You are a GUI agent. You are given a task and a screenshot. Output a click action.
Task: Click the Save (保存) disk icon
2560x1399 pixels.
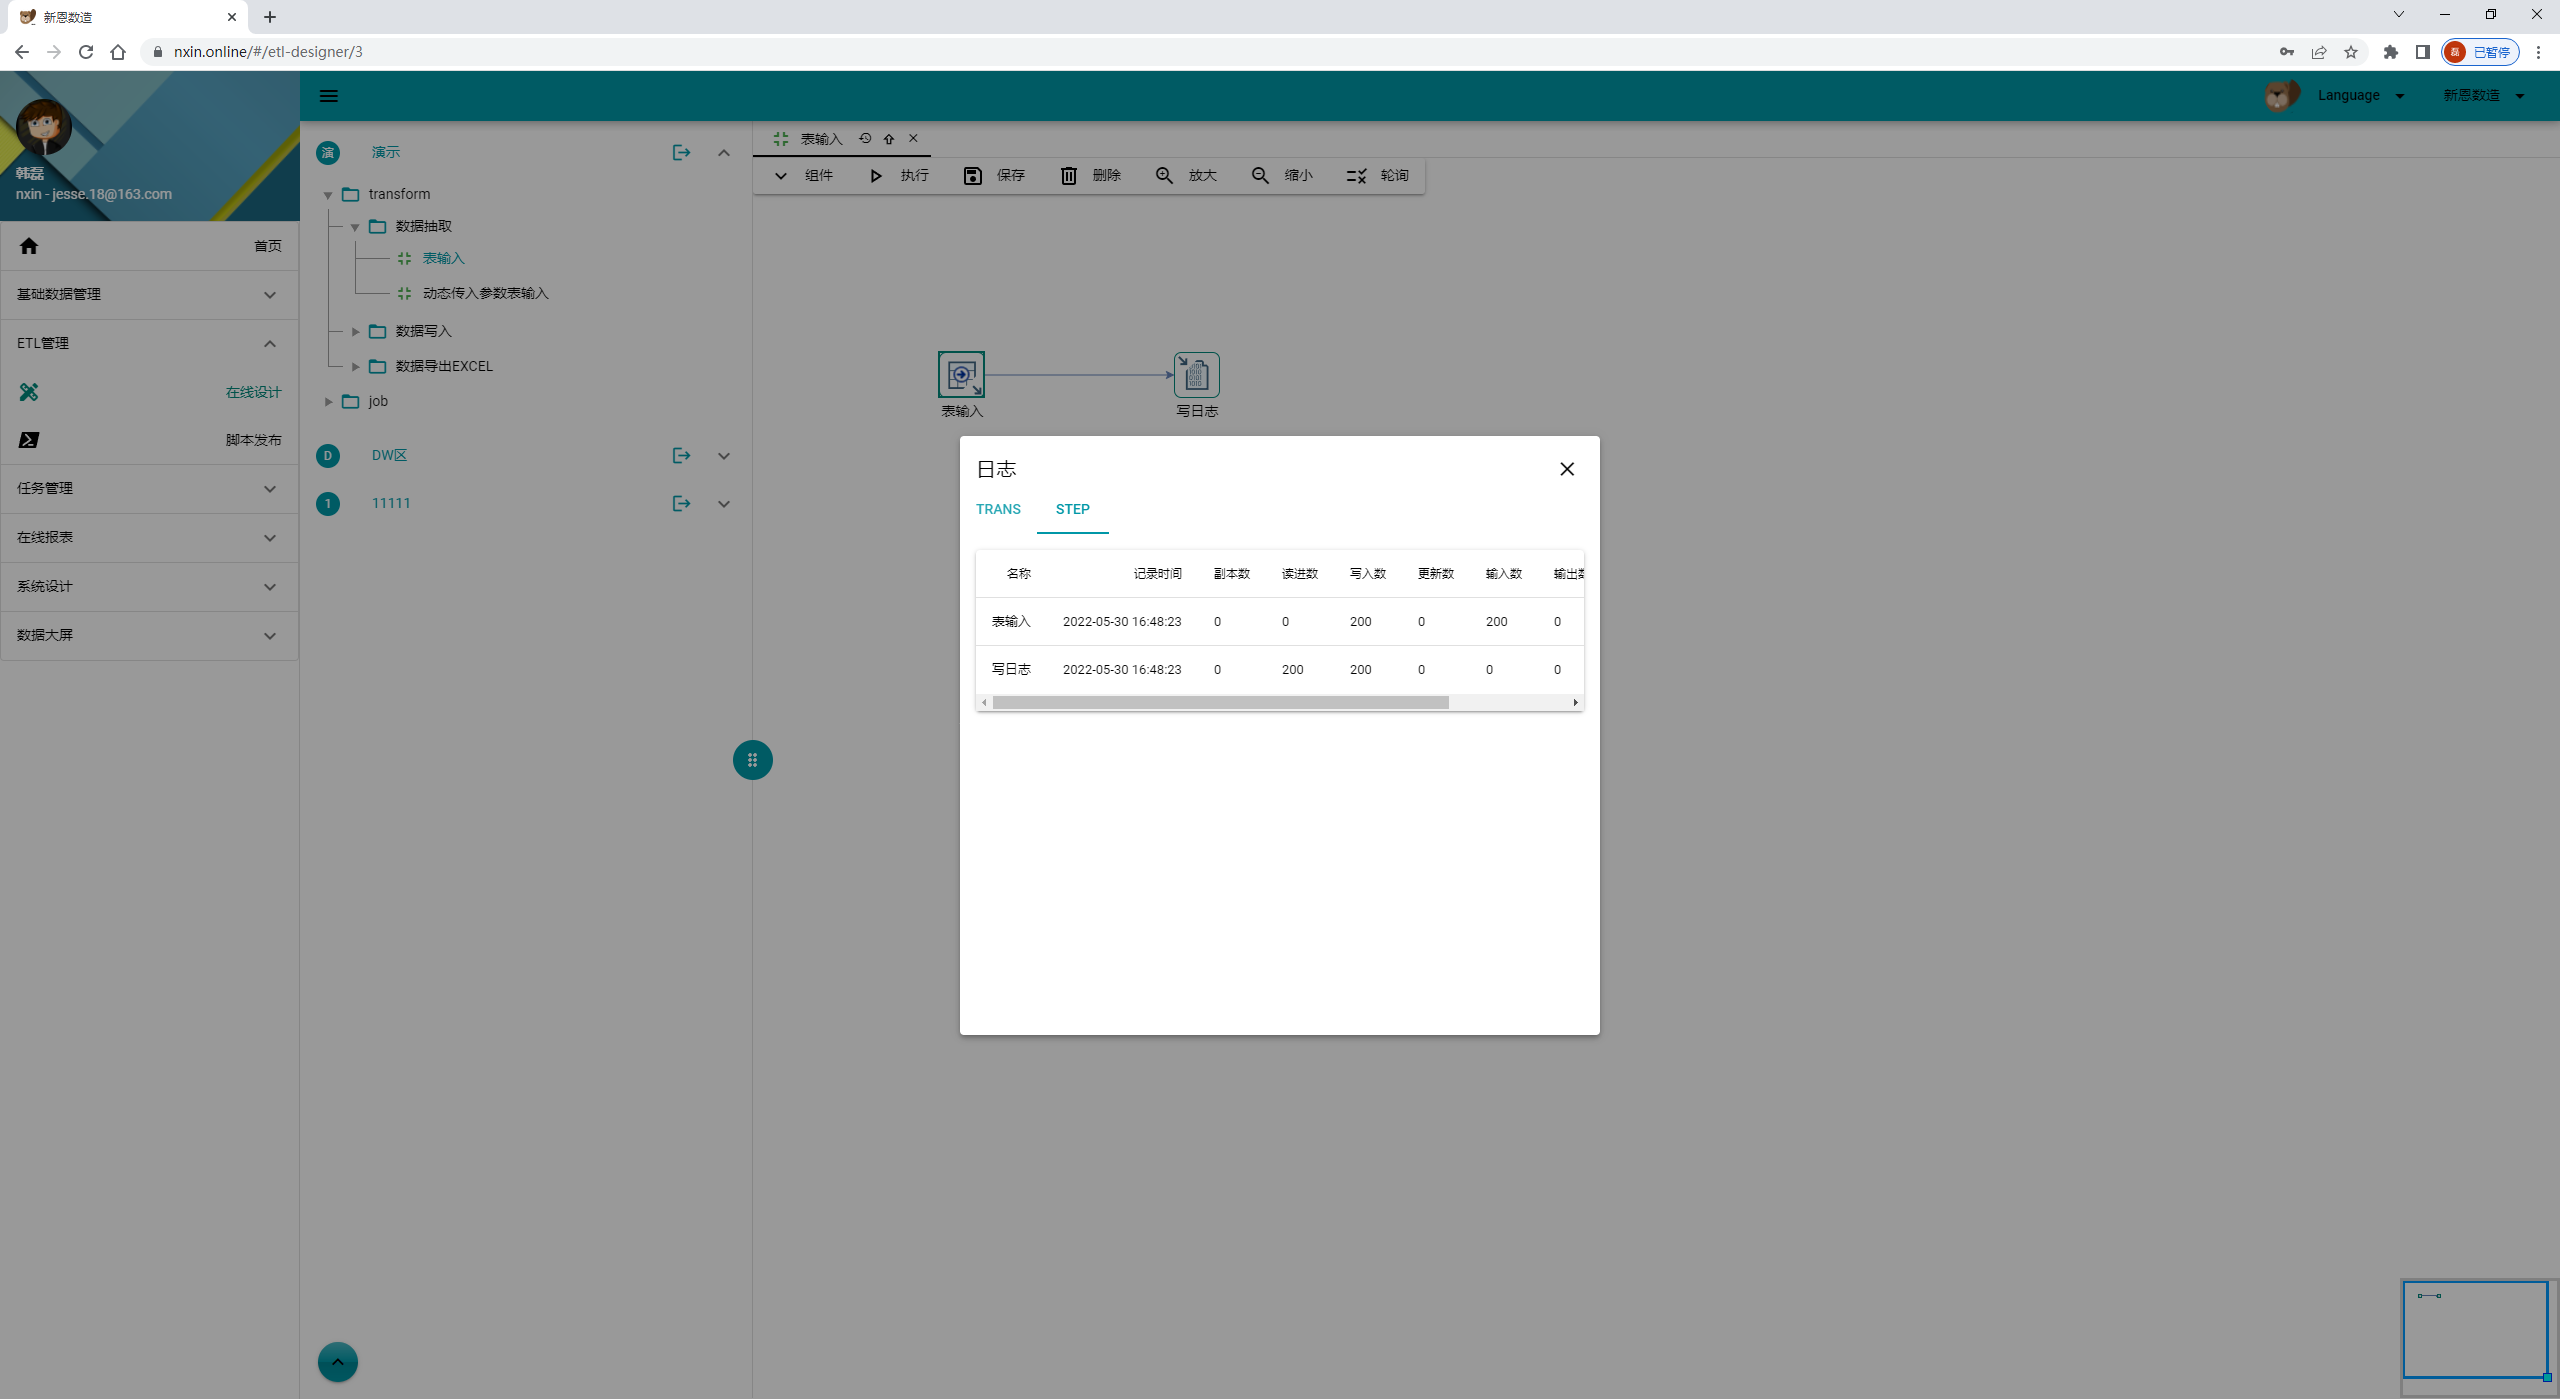click(x=972, y=176)
